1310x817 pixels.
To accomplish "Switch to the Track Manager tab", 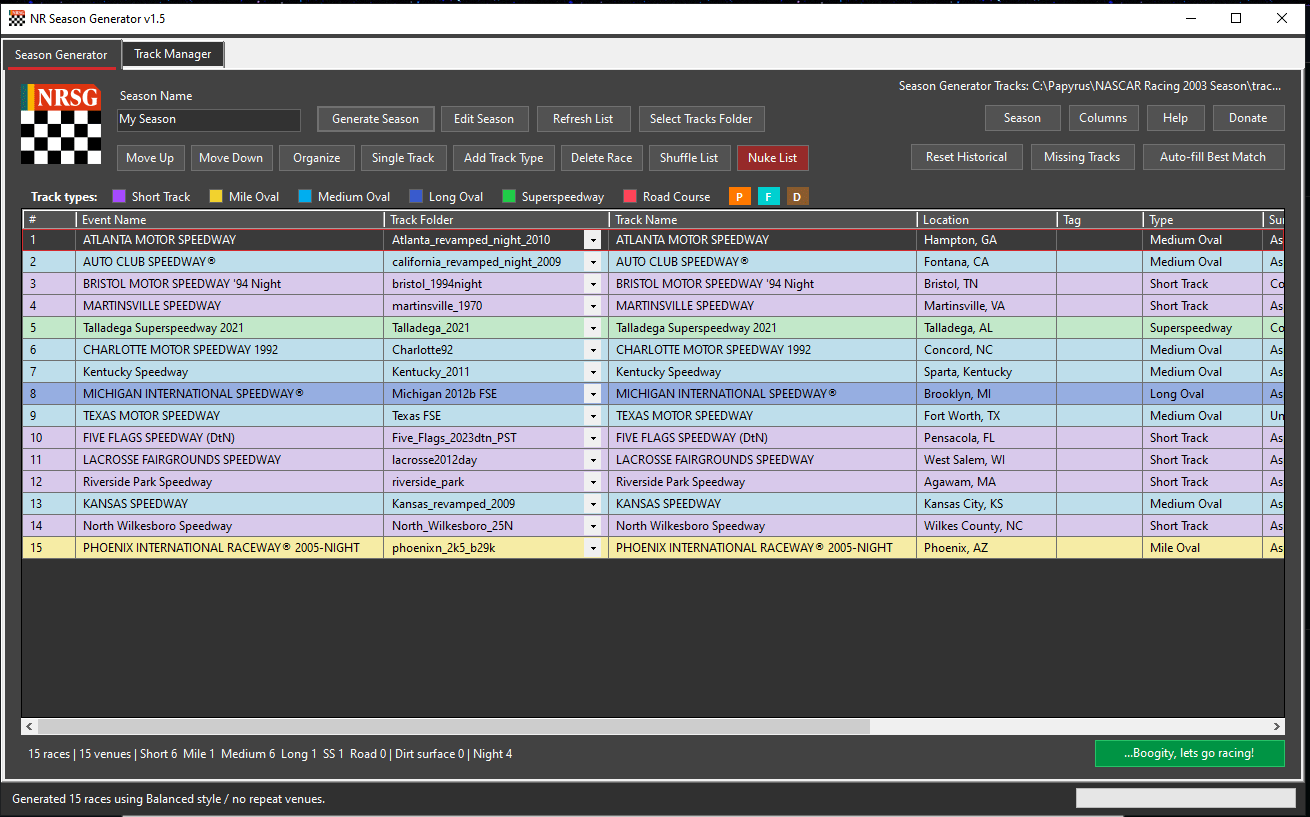I will pos(173,54).
